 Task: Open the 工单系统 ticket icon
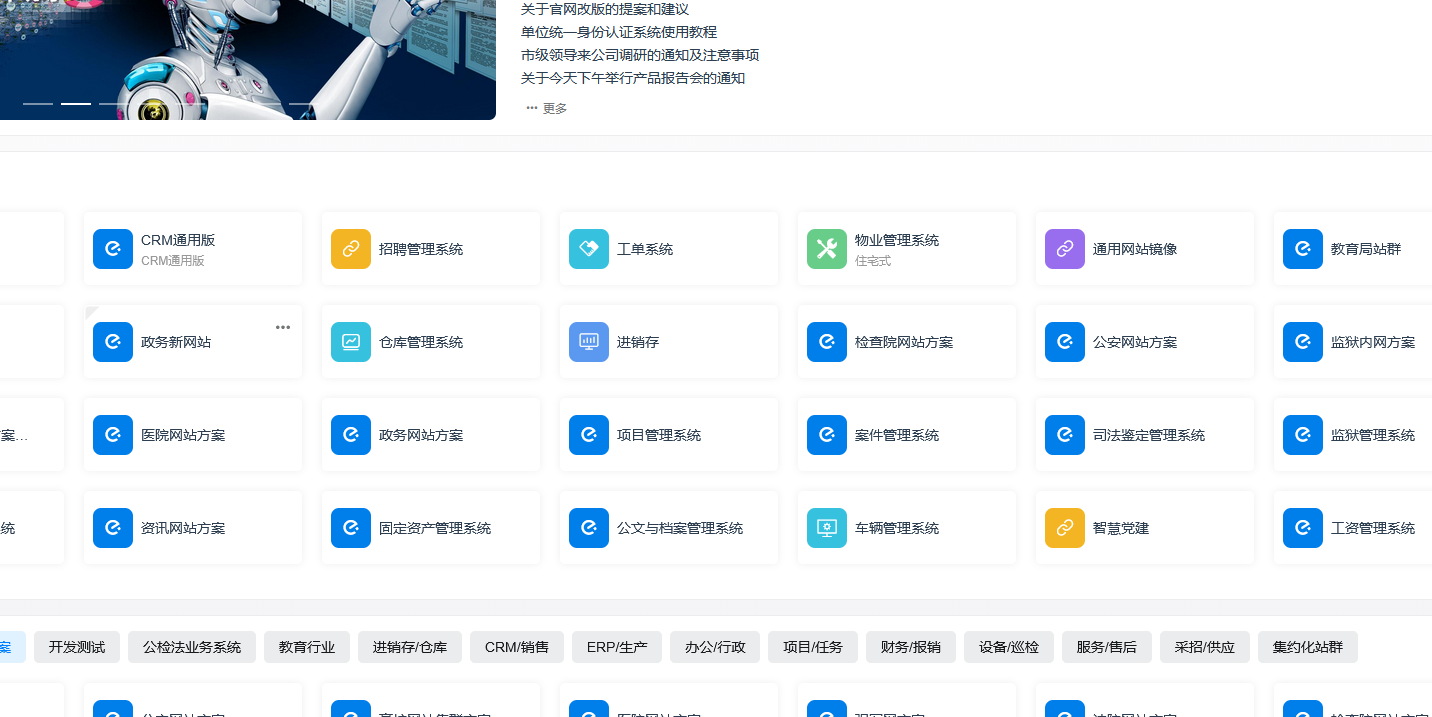[589, 249]
